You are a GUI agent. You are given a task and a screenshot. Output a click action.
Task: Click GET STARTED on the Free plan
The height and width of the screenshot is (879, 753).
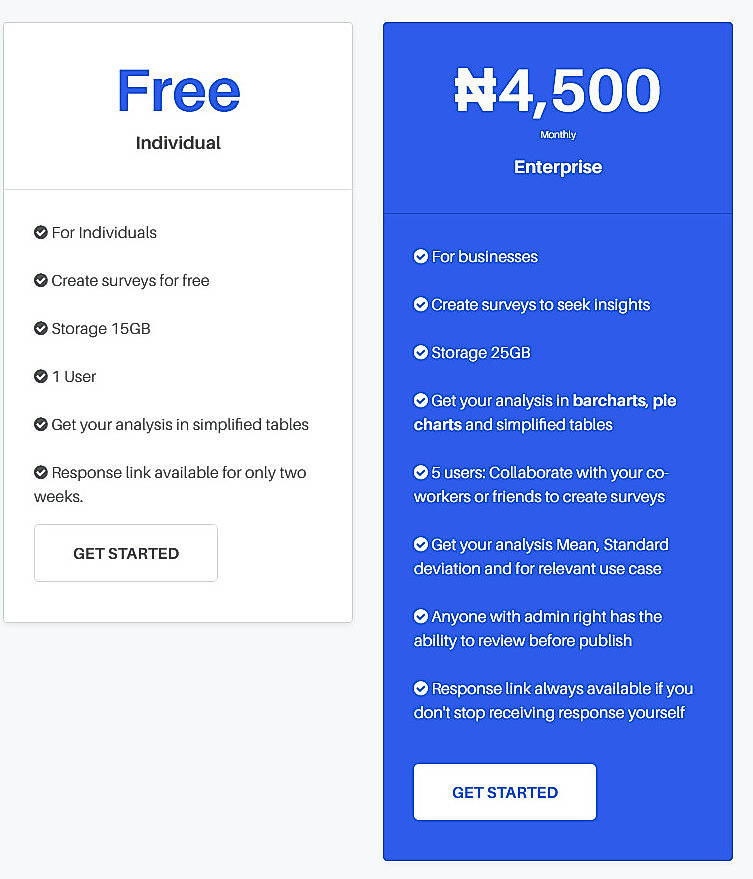coord(125,552)
